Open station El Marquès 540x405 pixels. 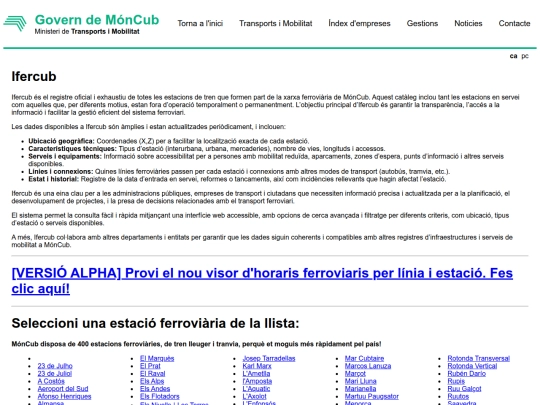pyautogui.click(x=157, y=358)
